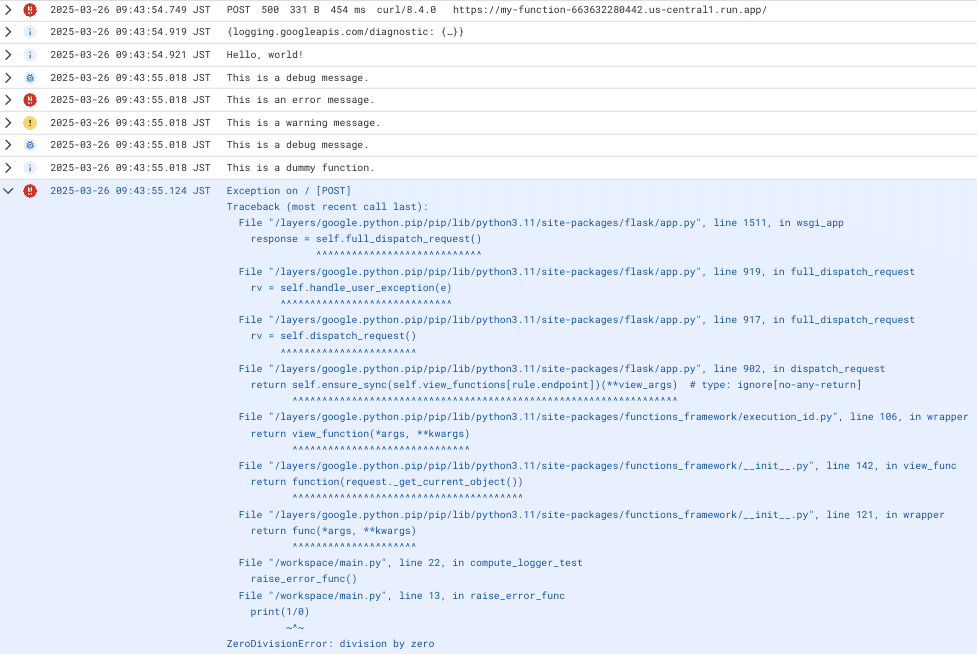Expand the warning message log entry
This screenshot has height=654, width=977.
click(8, 122)
